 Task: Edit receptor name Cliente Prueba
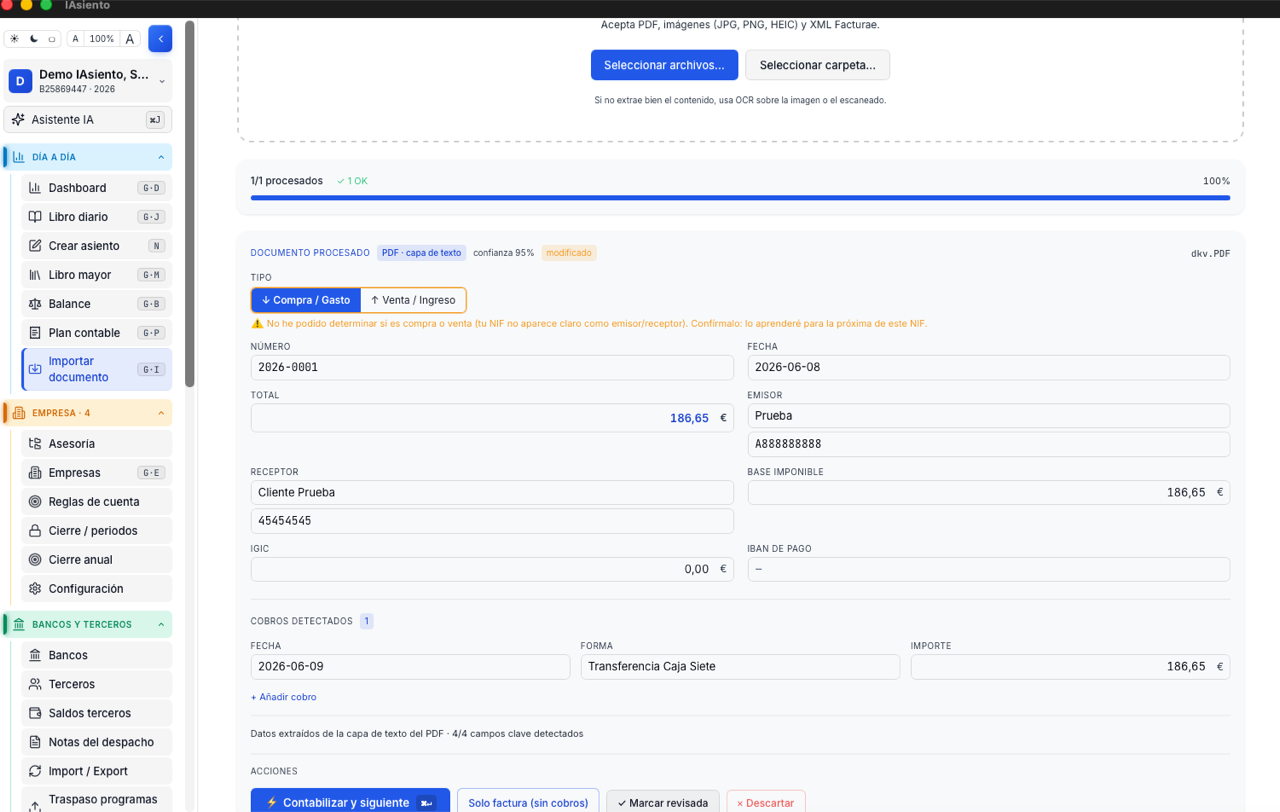492,492
